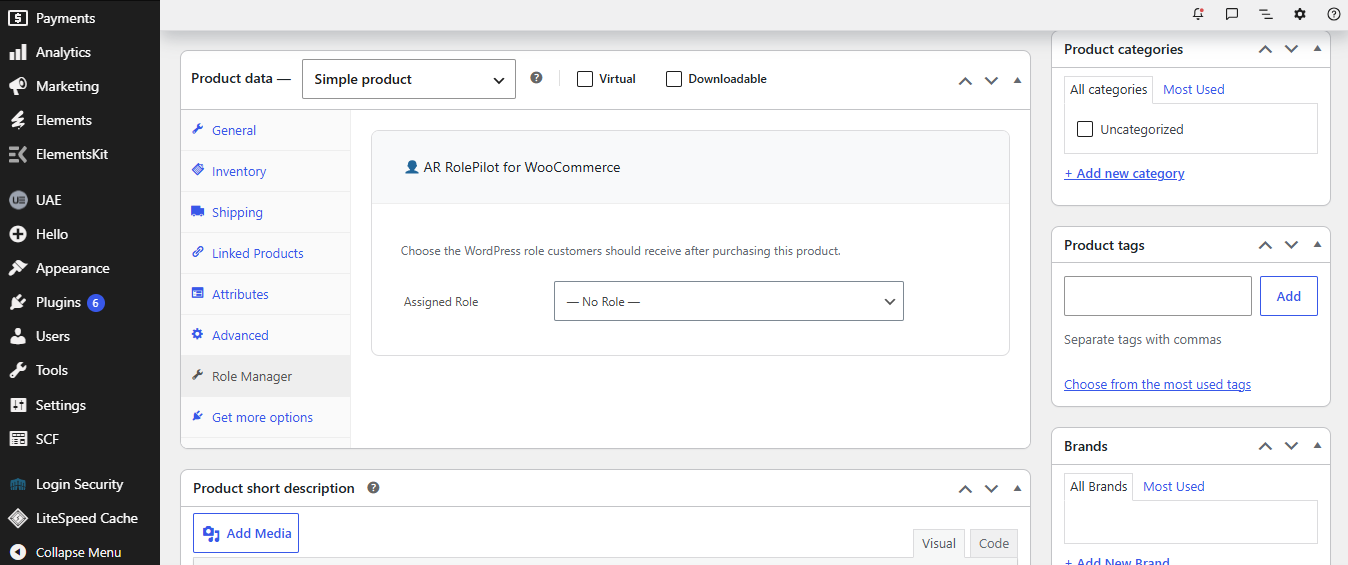
Task: Open the Simple product type dropdown
Action: 409,79
